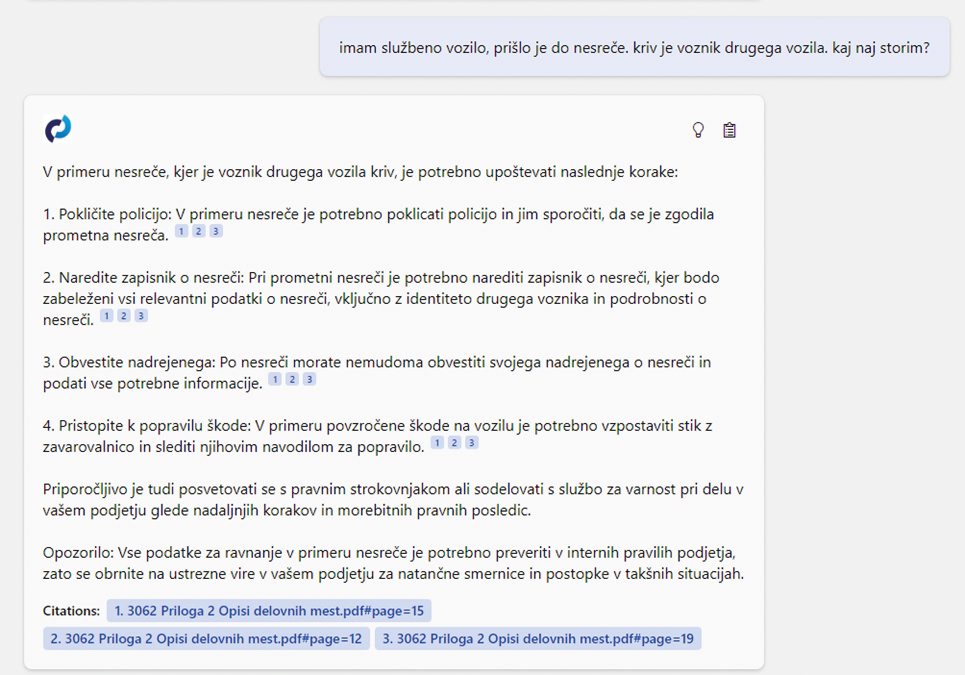965x675 pixels.
Task: Open citation 3 after the zapisnik step
Action: coord(142,316)
